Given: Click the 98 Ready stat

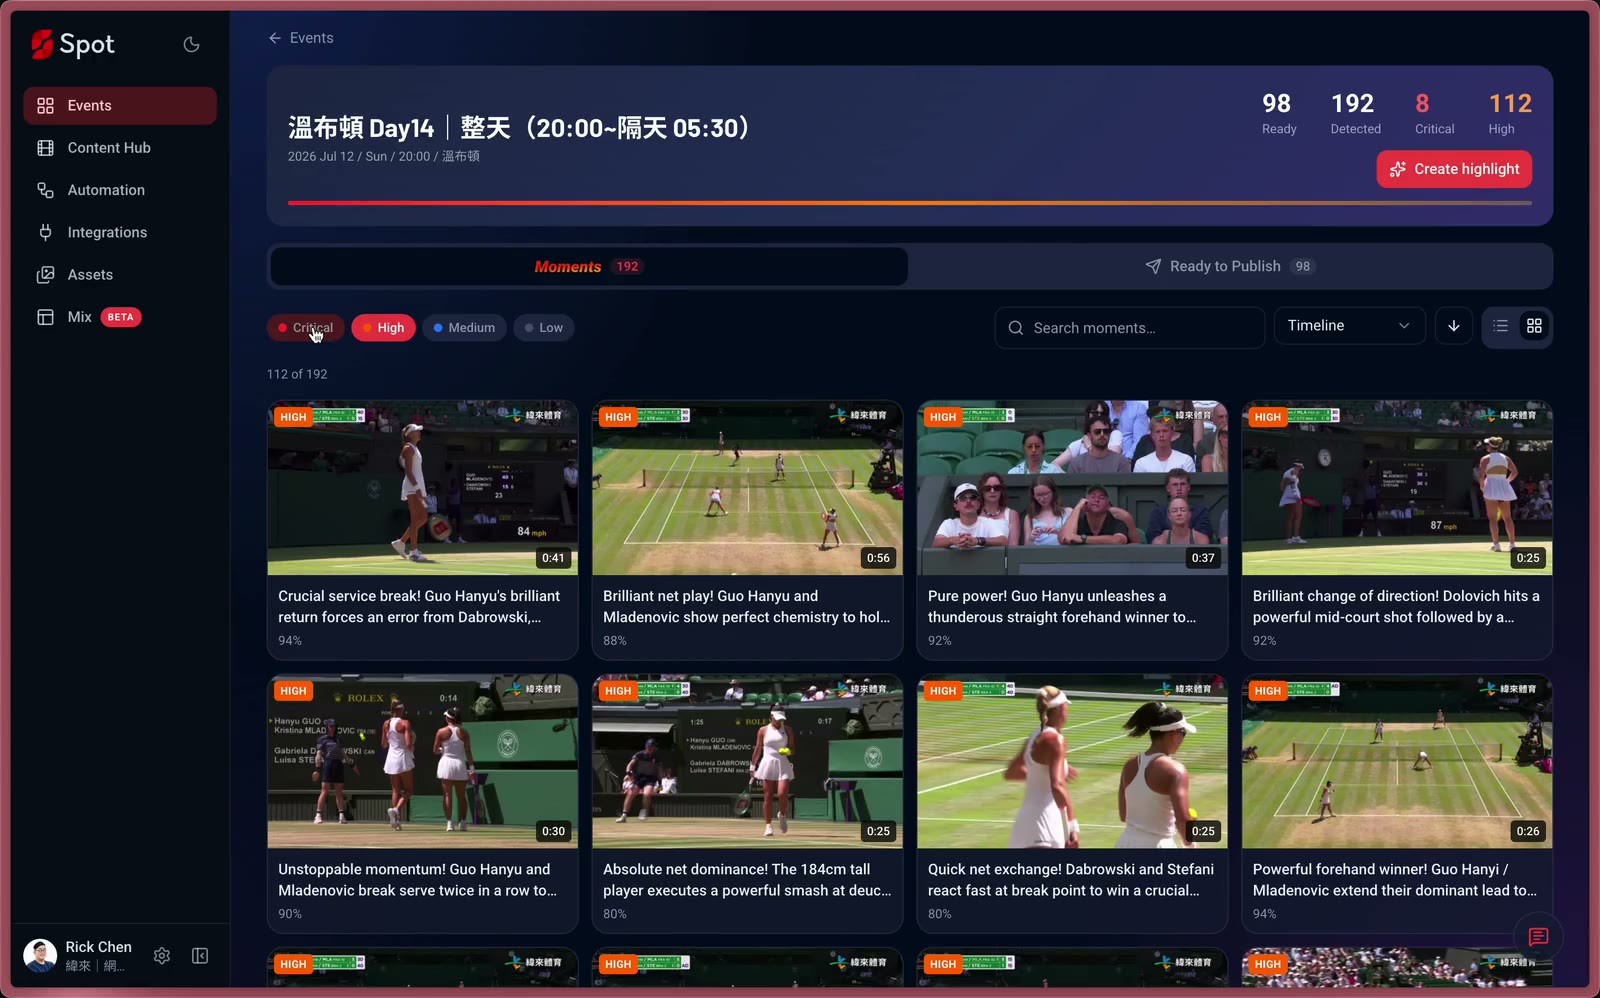Looking at the screenshot, I should coord(1278,113).
